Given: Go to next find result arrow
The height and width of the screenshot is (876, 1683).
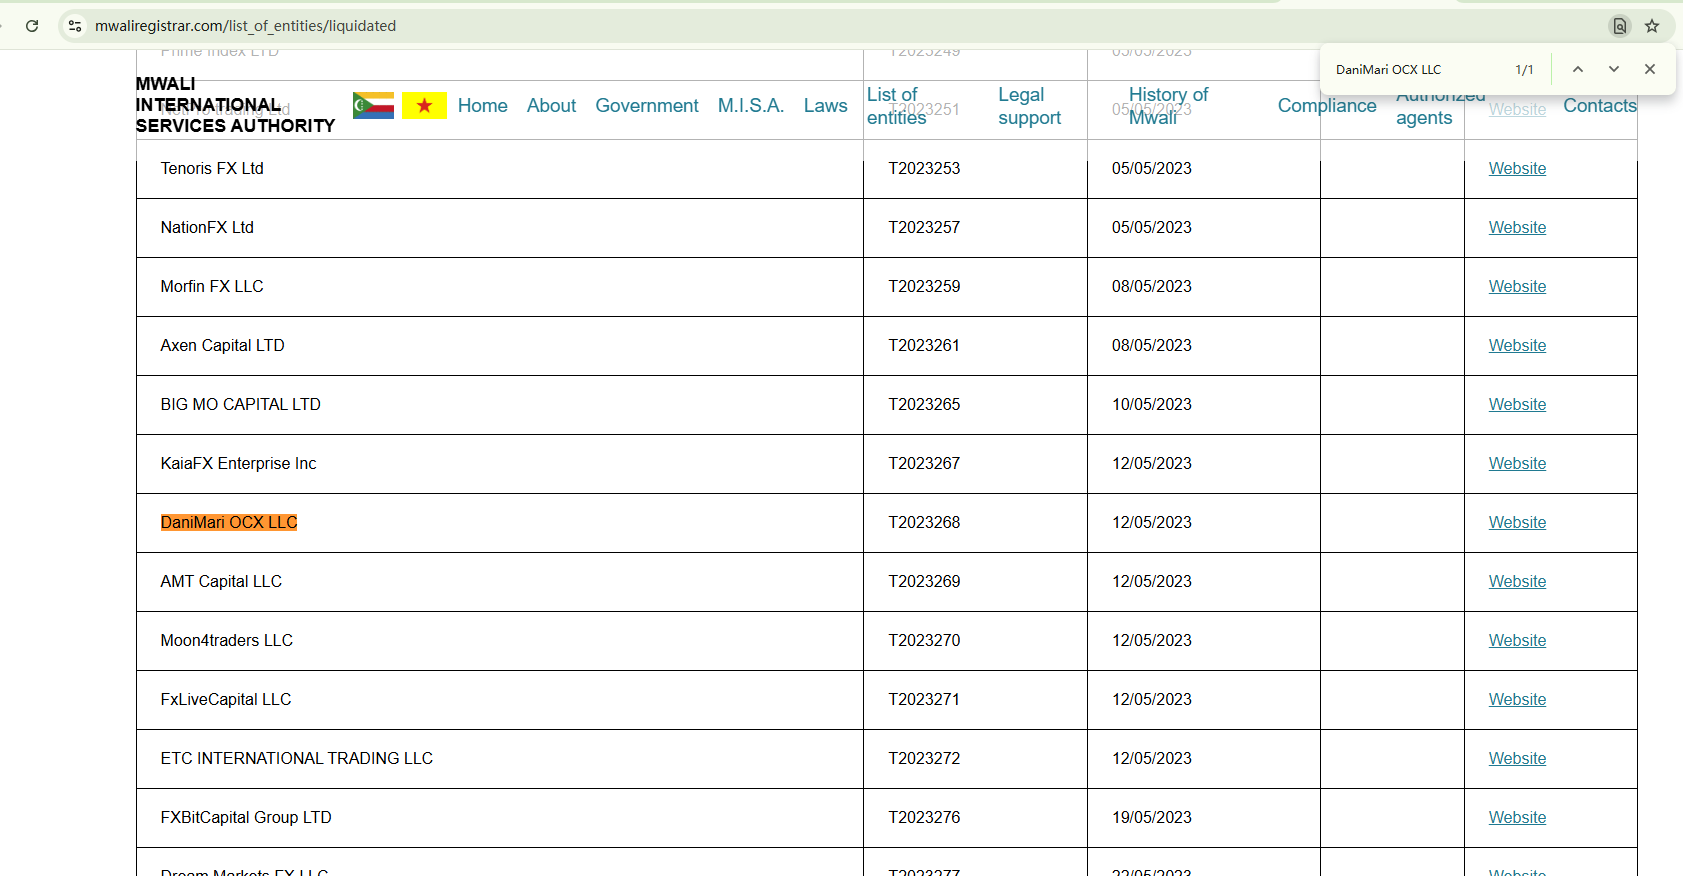Looking at the screenshot, I should (1613, 69).
